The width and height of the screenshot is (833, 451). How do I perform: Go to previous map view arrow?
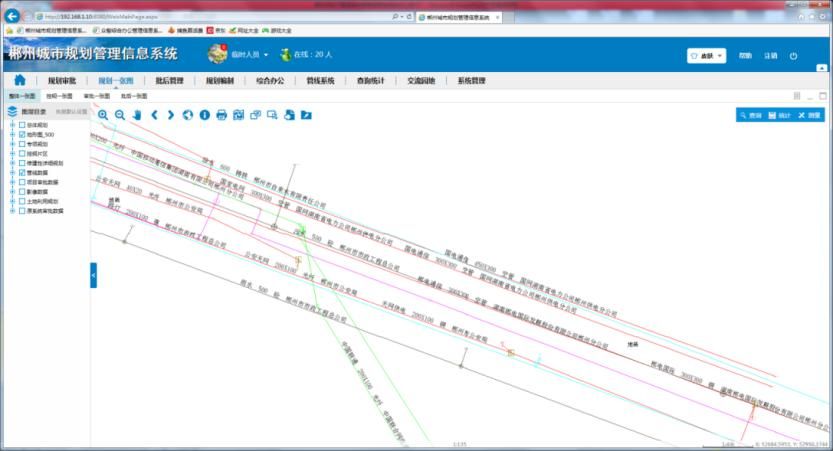(154, 115)
